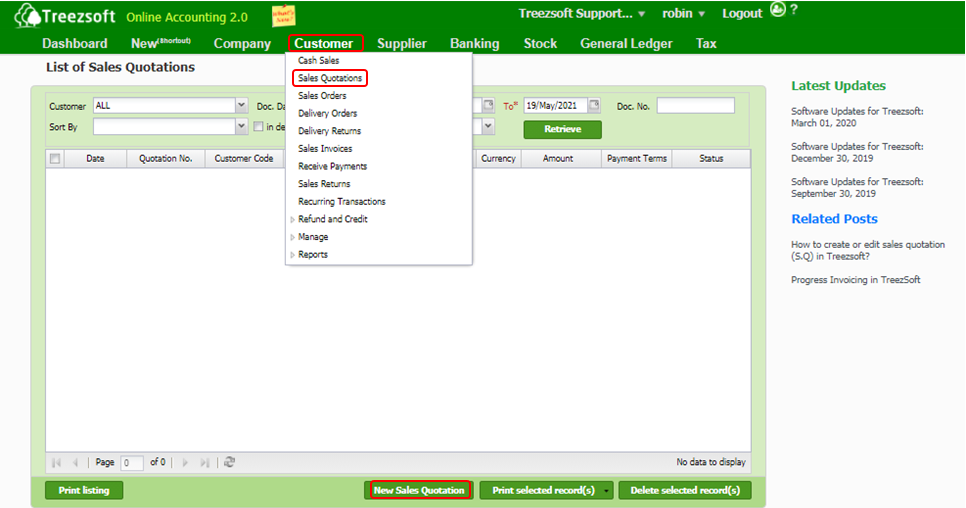The height and width of the screenshot is (508, 966).
Task: Focus the Doc. No. input field
Action: tap(696, 106)
